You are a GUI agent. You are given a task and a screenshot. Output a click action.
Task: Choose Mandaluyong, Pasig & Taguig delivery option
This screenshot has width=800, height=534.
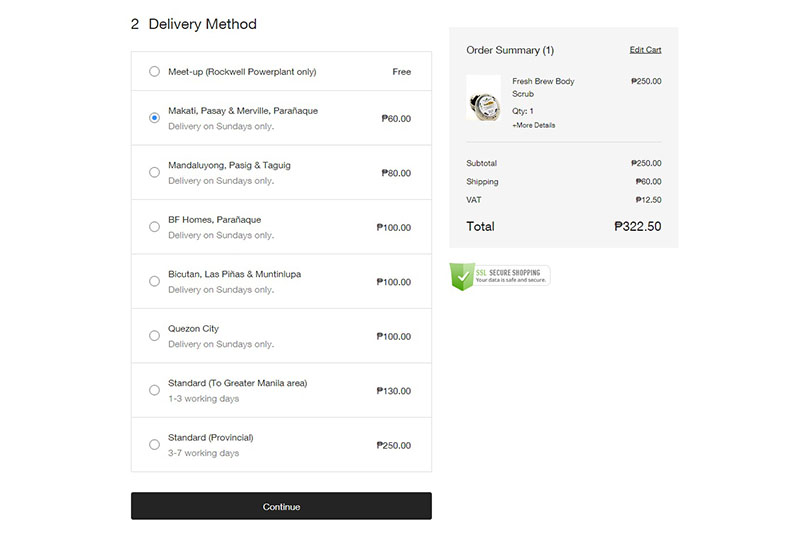click(x=154, y=172)
